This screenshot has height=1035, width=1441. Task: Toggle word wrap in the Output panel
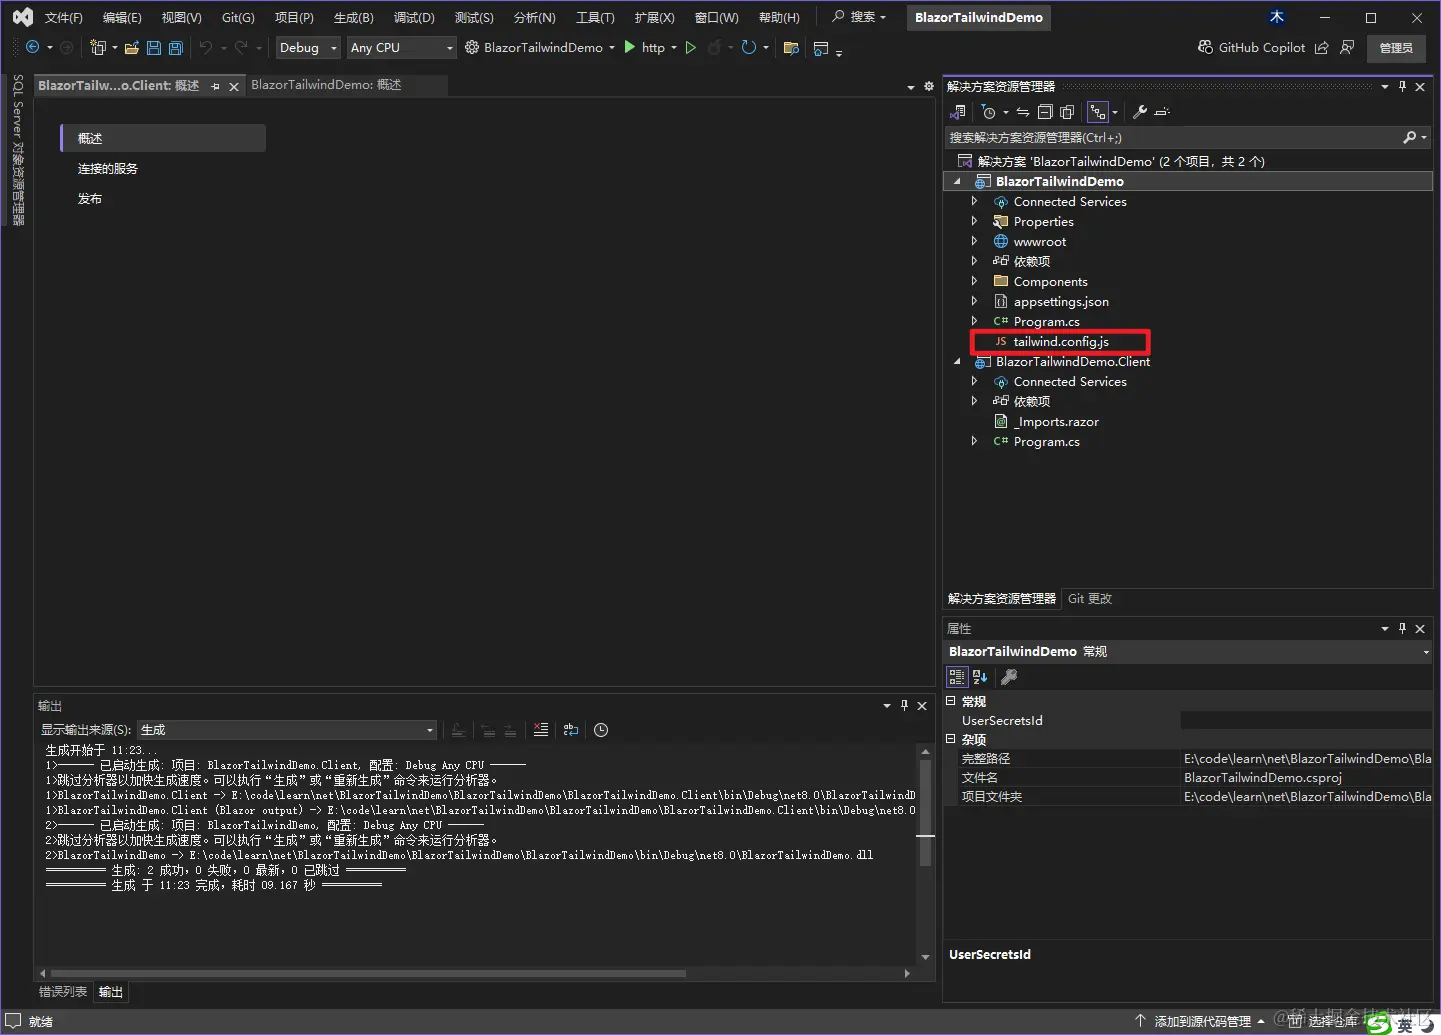point(571,730)
